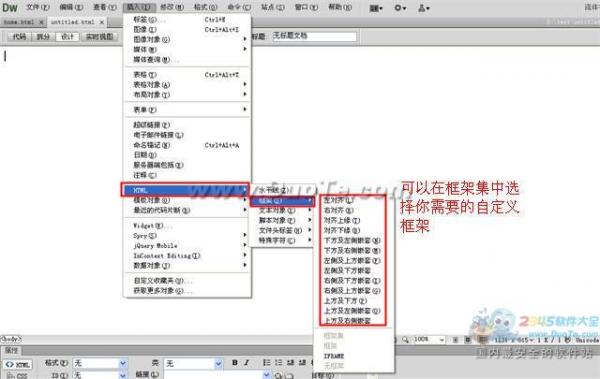Expand 表单 submenu

(188, 110)
